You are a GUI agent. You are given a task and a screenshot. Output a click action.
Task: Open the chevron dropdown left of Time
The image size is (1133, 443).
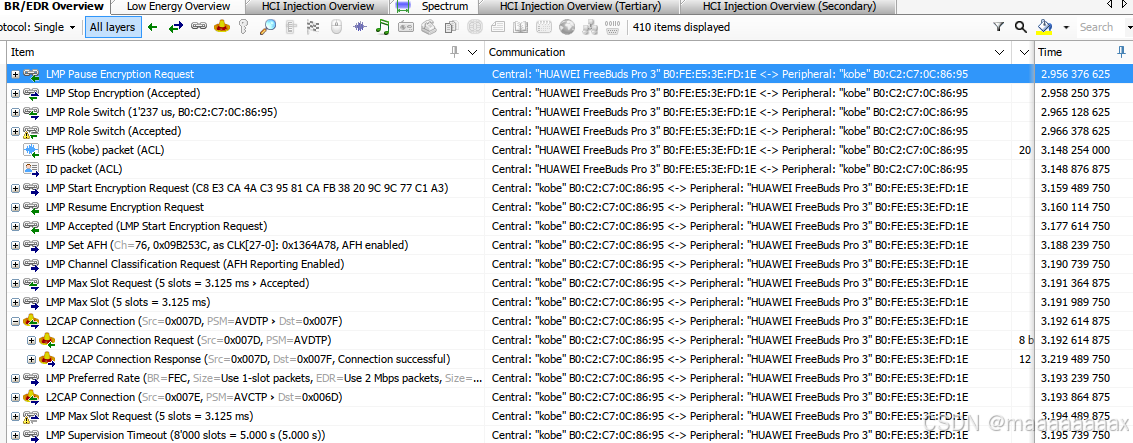(1024, 52)
